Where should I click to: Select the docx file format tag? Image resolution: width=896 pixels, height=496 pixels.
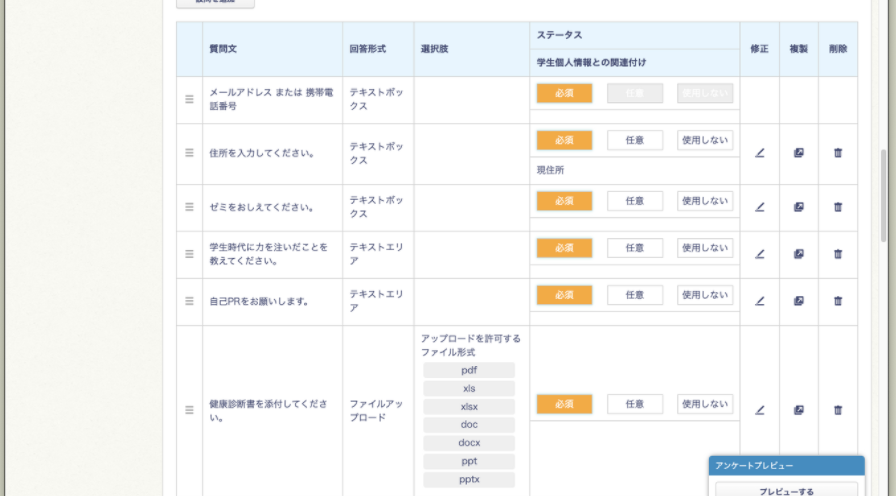pyautogui.click(x=468, y=443)
